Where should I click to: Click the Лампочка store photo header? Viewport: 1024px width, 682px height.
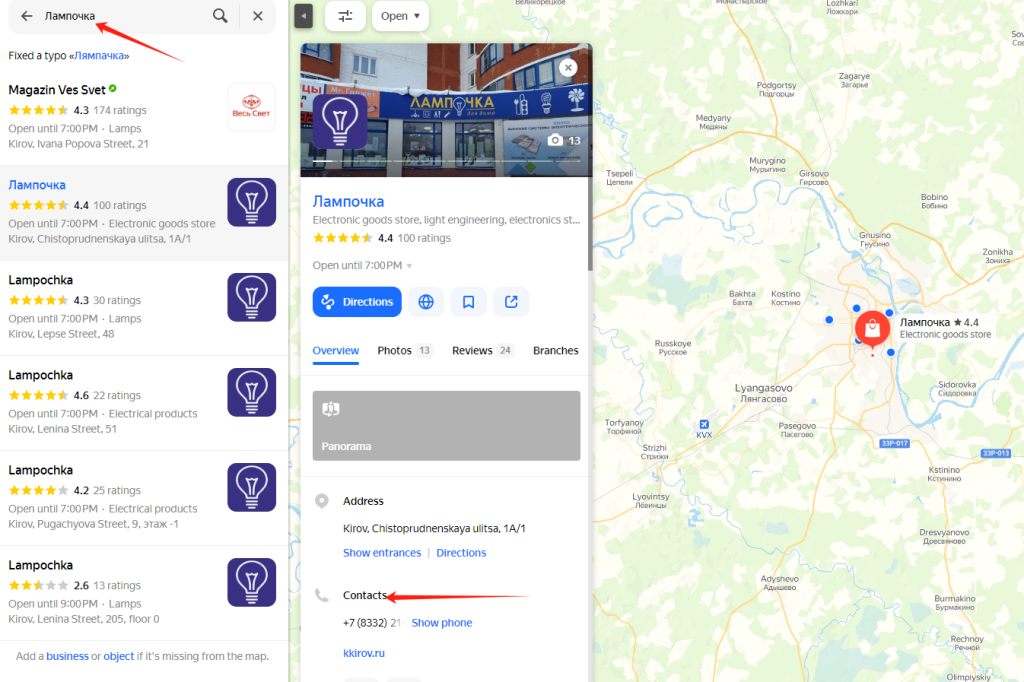tap(446, 110)
